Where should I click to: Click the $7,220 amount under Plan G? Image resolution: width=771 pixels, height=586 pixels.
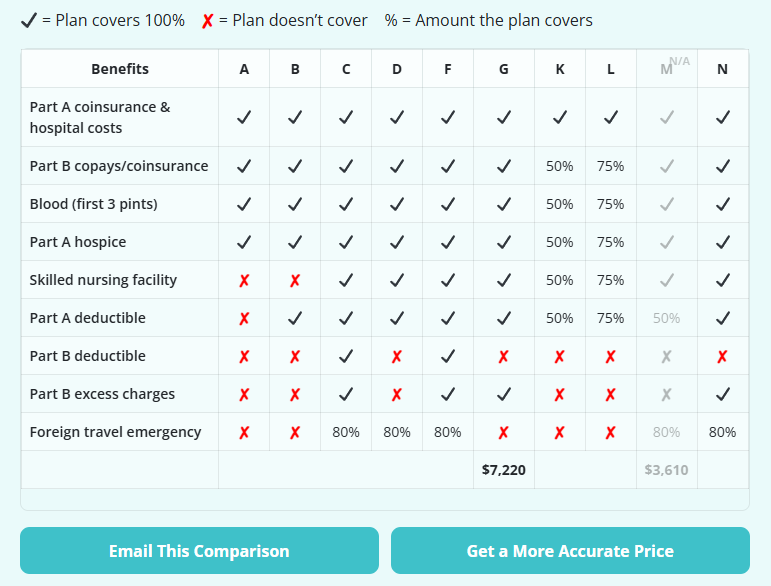pos(503,469)
